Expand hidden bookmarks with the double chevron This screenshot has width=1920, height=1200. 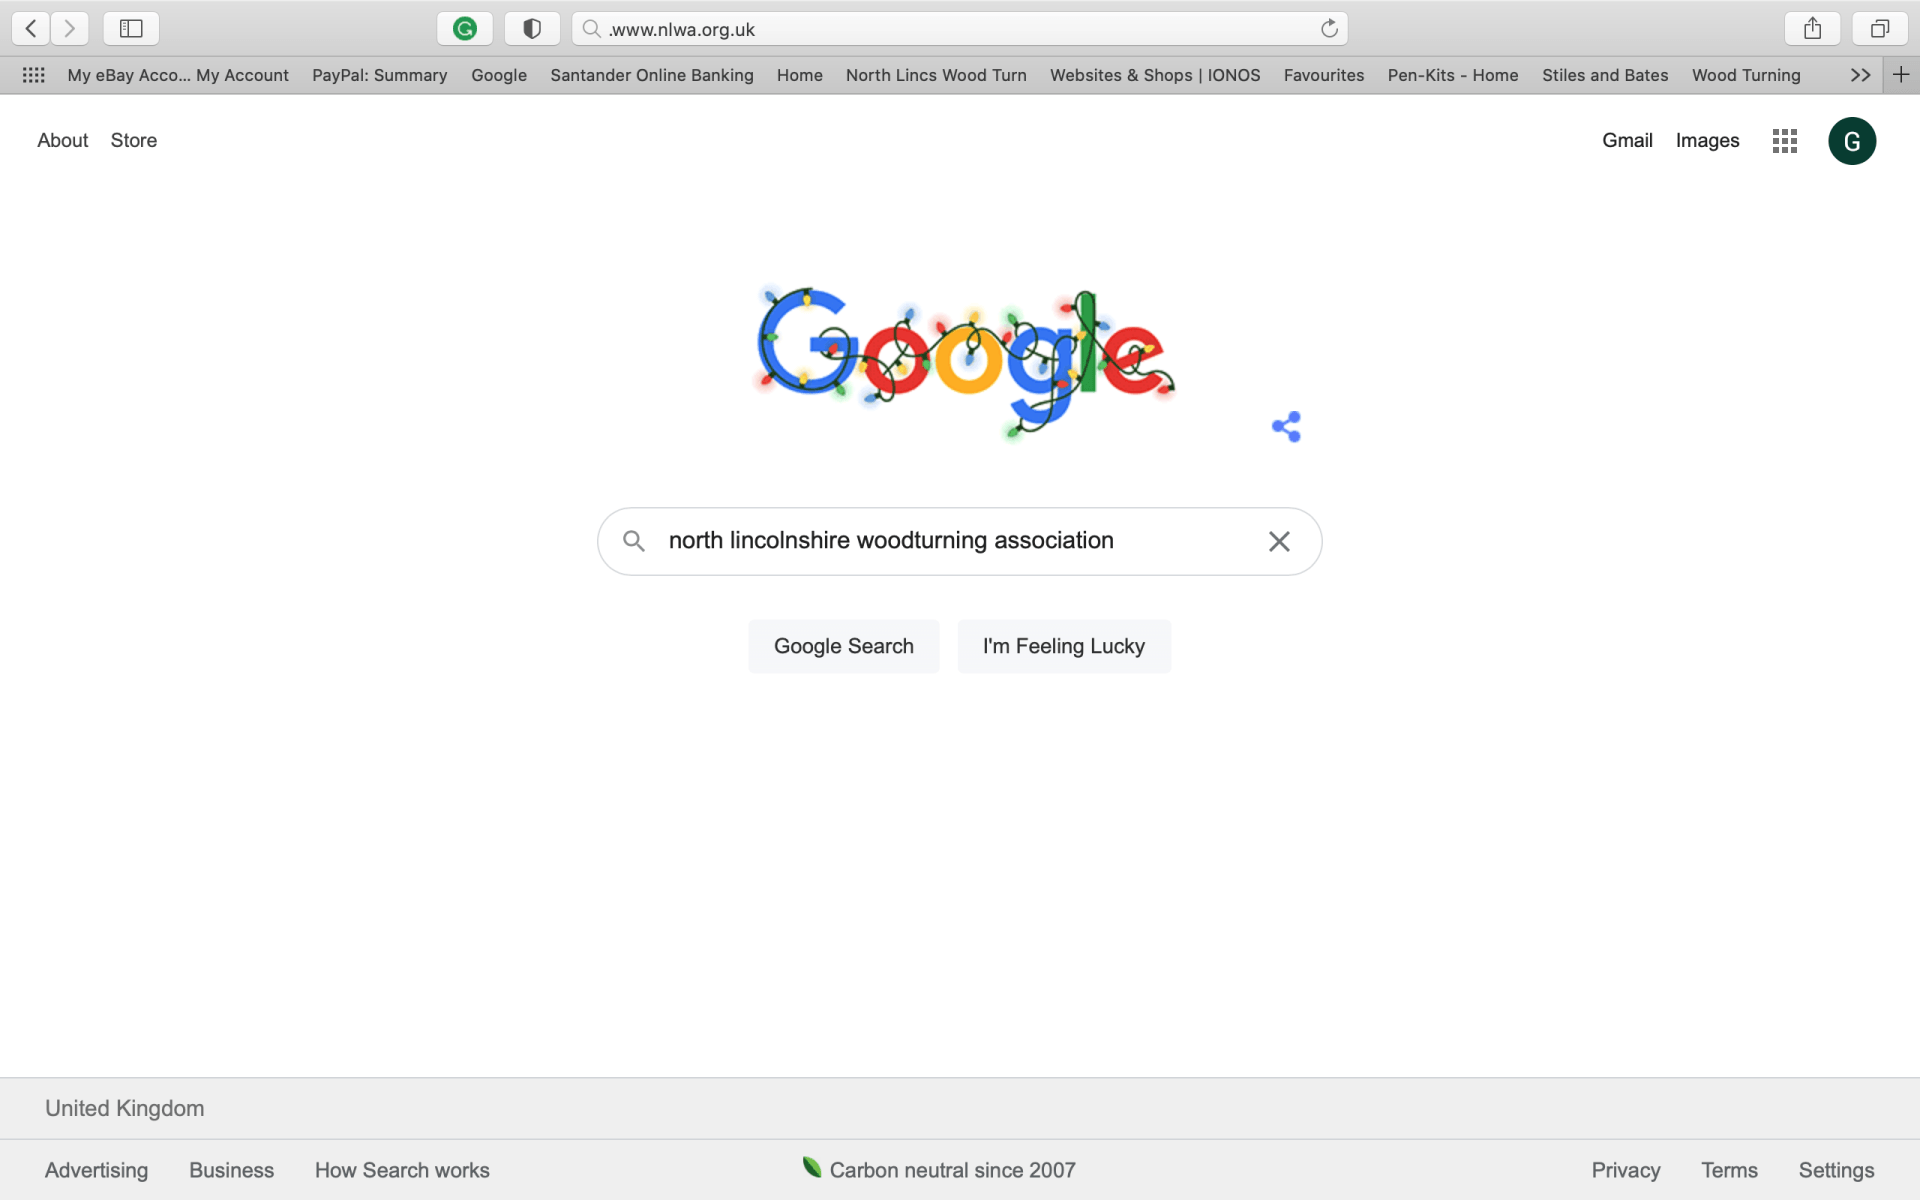click(1860, 75)
